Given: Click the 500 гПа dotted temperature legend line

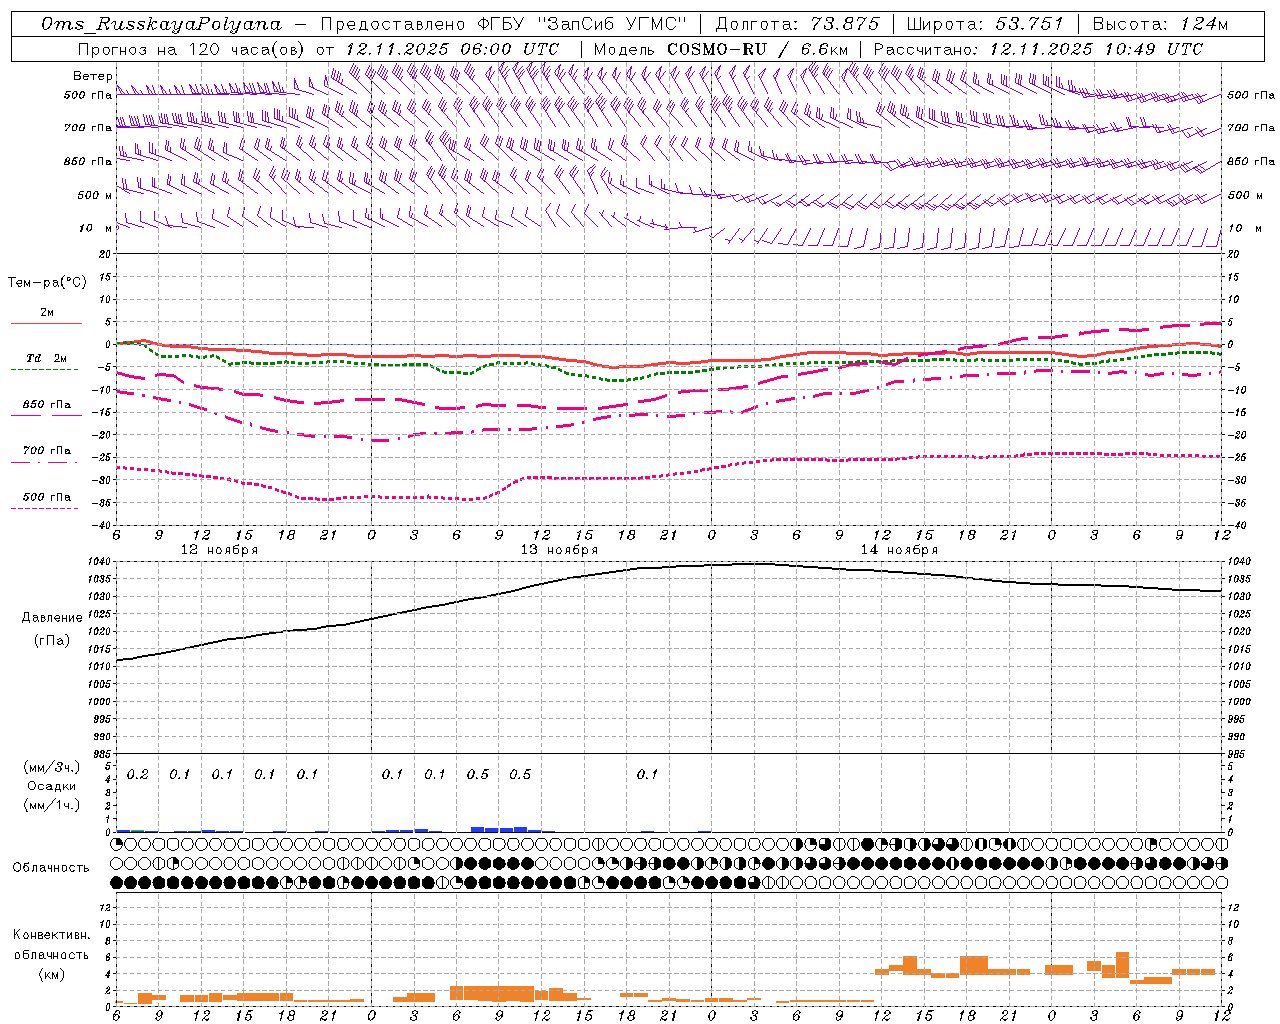Looking at the screenshot, I should tap(45, 508).
